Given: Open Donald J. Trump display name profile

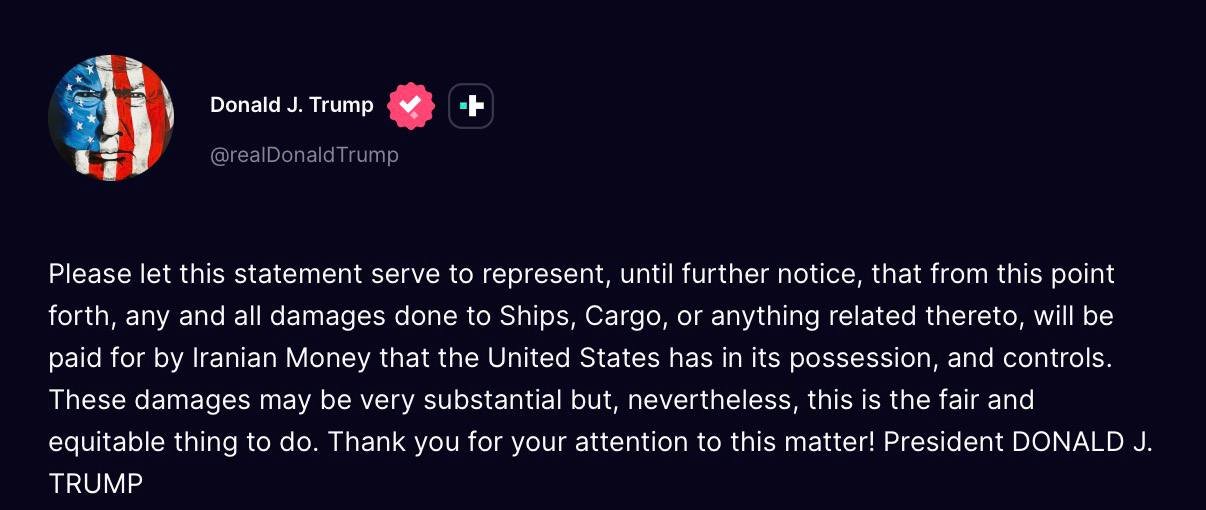Looking at the screenshot, I should [x=292, y=105].
